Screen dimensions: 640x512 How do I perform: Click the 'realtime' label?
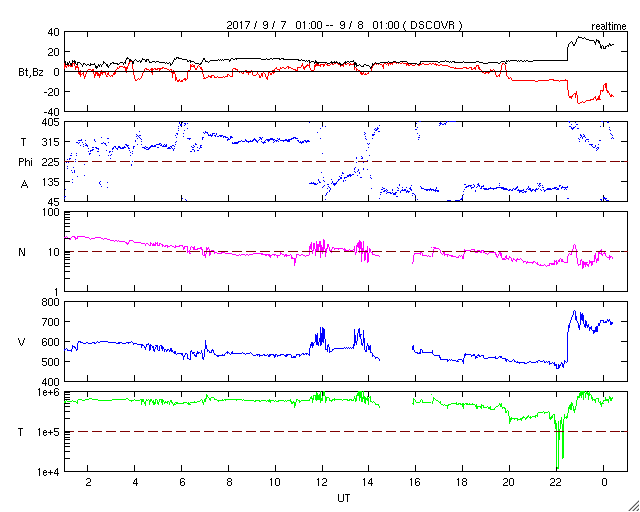[x=609, y=27]
